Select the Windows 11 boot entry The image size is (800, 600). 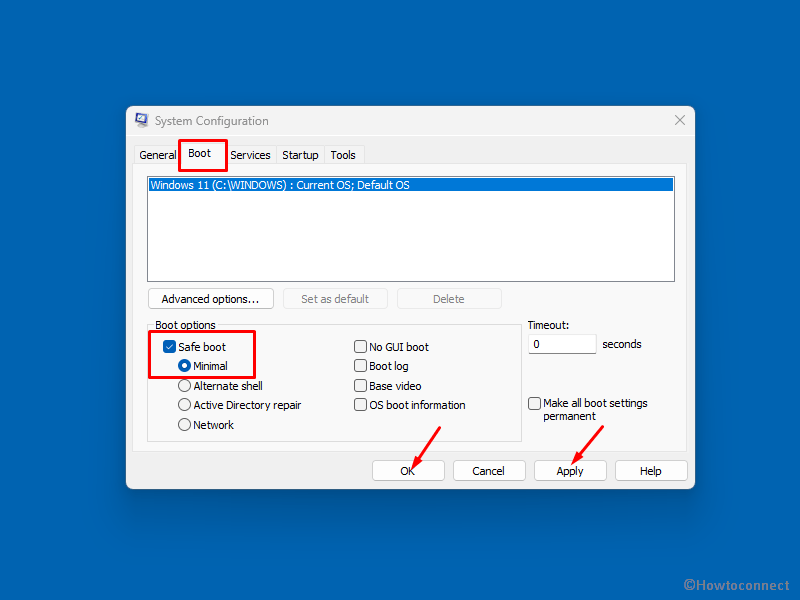coord(411,185)
